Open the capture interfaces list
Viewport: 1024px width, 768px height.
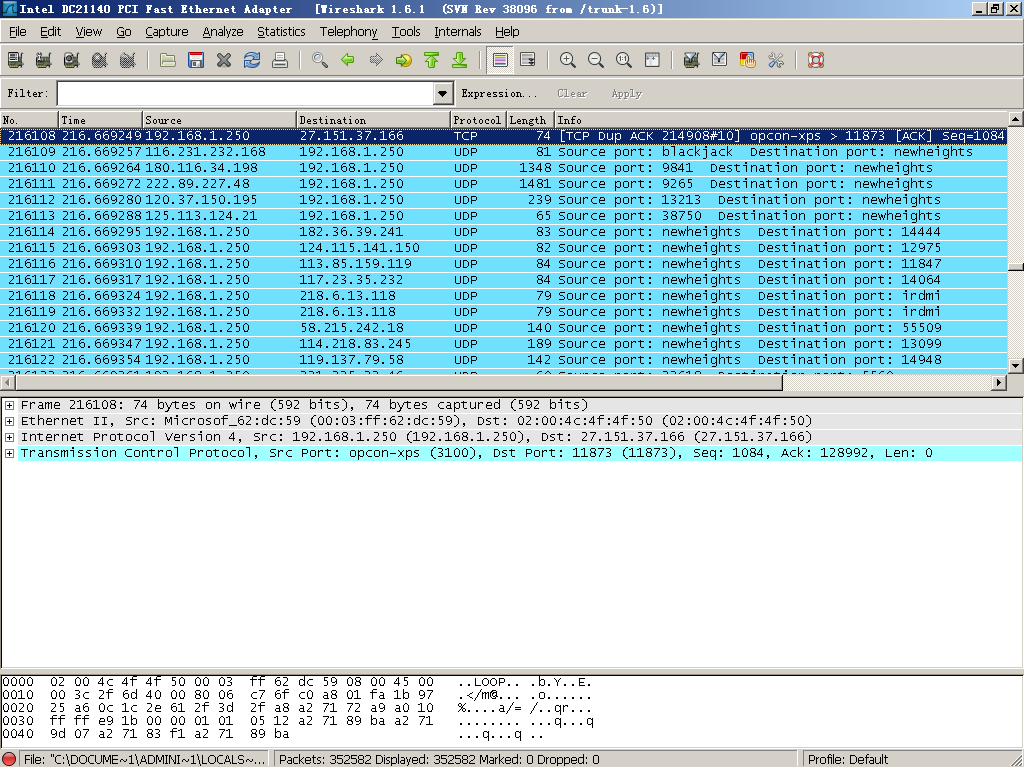(x=16, y=60)
